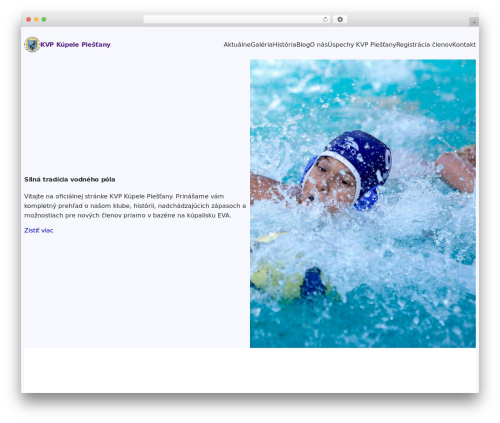Screen dimensions: 500x423
Task: Maximize window with green button
Action: pos(44,19)
